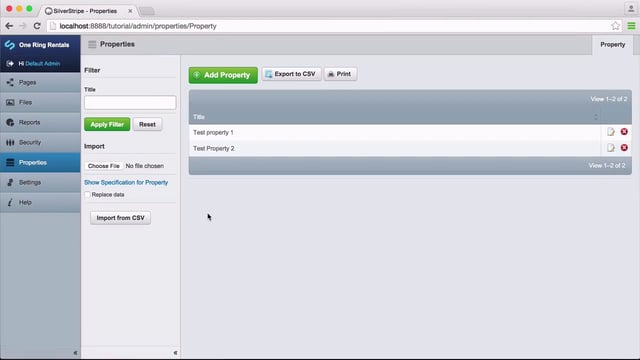Open a new browser tab
Image resolution: width=640 pixels, height=360 pixels.
[x=147, y=11]
